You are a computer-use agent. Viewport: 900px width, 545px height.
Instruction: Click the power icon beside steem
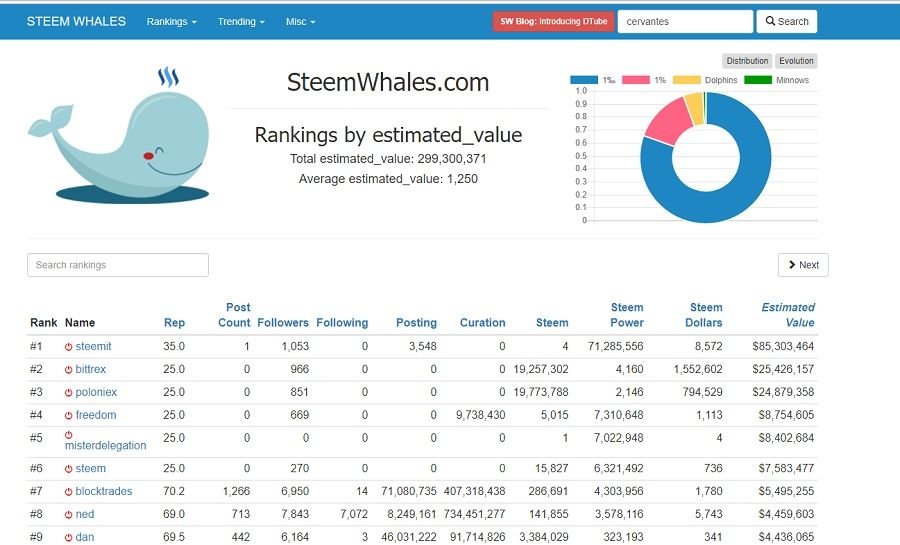(68, 469)
